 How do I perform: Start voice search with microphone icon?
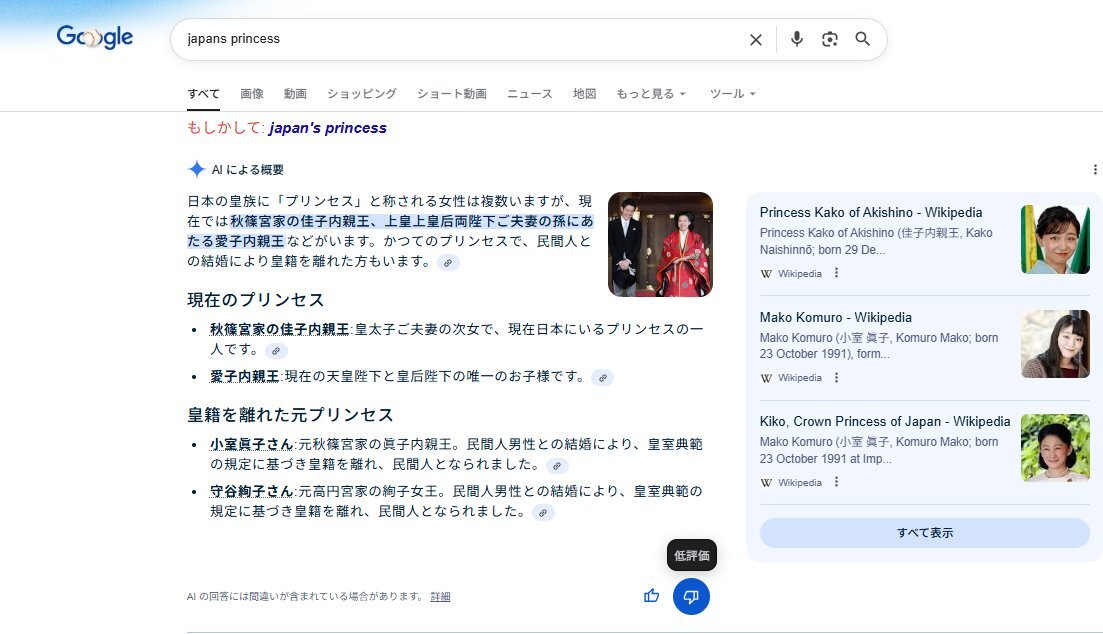[x=796, y=39]
